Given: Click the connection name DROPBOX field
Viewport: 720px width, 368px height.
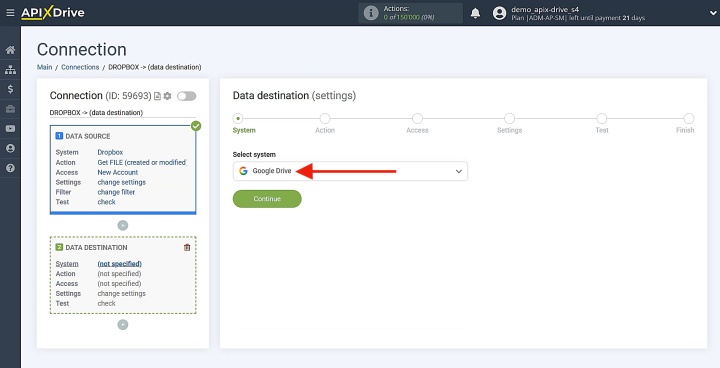Looking at the screenshot, I should pyautogui.click(x=123, y=113).
